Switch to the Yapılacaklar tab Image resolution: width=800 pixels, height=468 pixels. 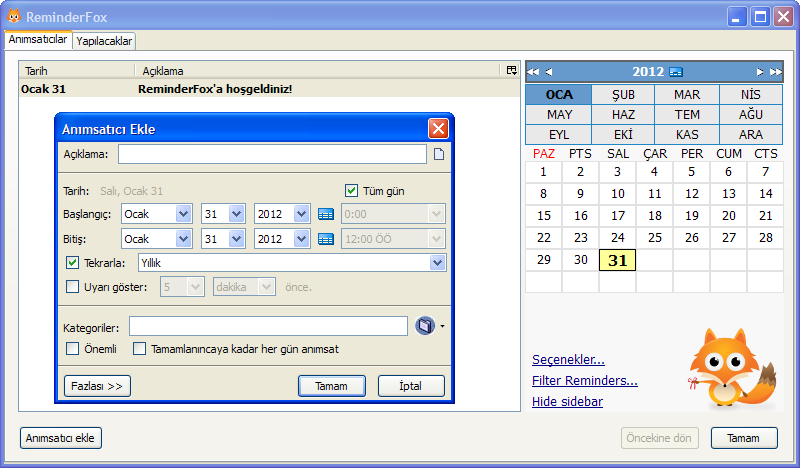pos(105,41)
